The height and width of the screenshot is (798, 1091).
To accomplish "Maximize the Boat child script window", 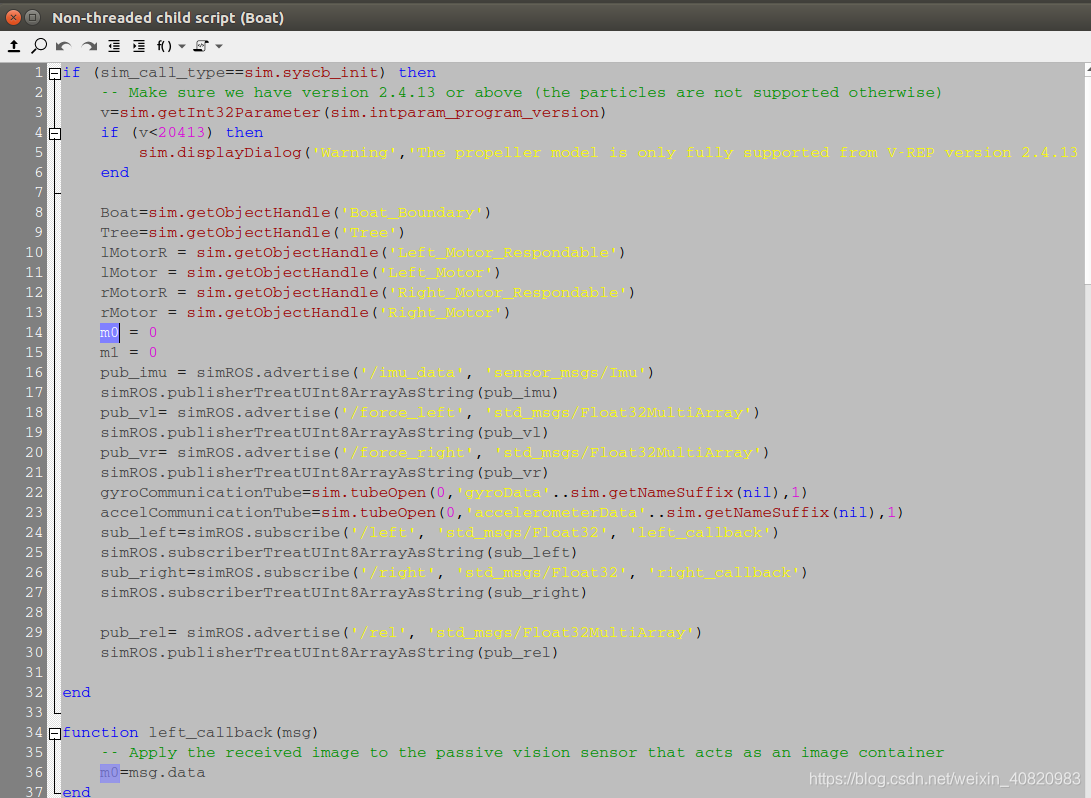I will 32,17.
